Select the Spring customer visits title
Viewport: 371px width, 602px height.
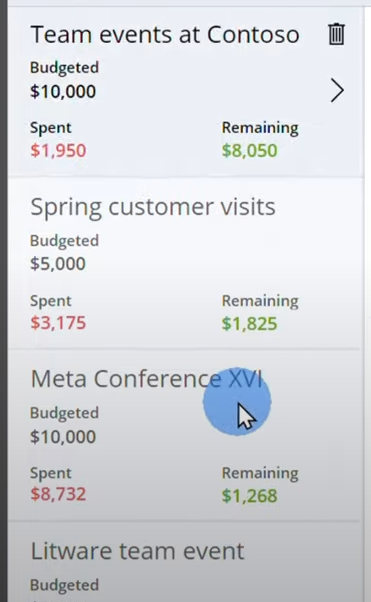tap(153, 208)
